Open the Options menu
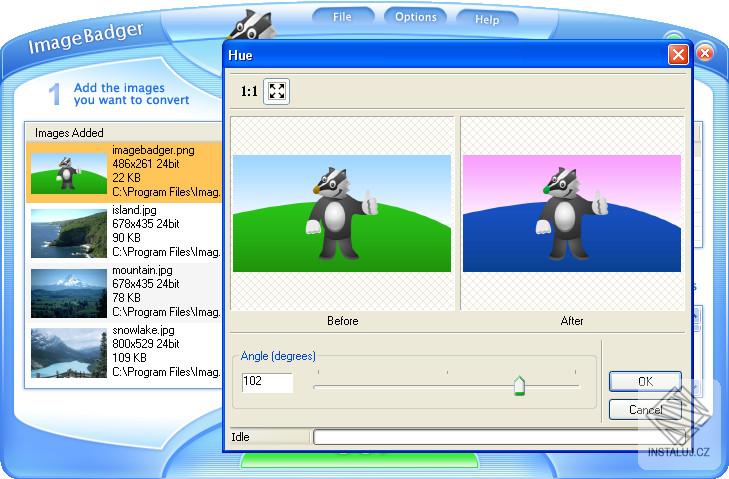 coord(416,17)
